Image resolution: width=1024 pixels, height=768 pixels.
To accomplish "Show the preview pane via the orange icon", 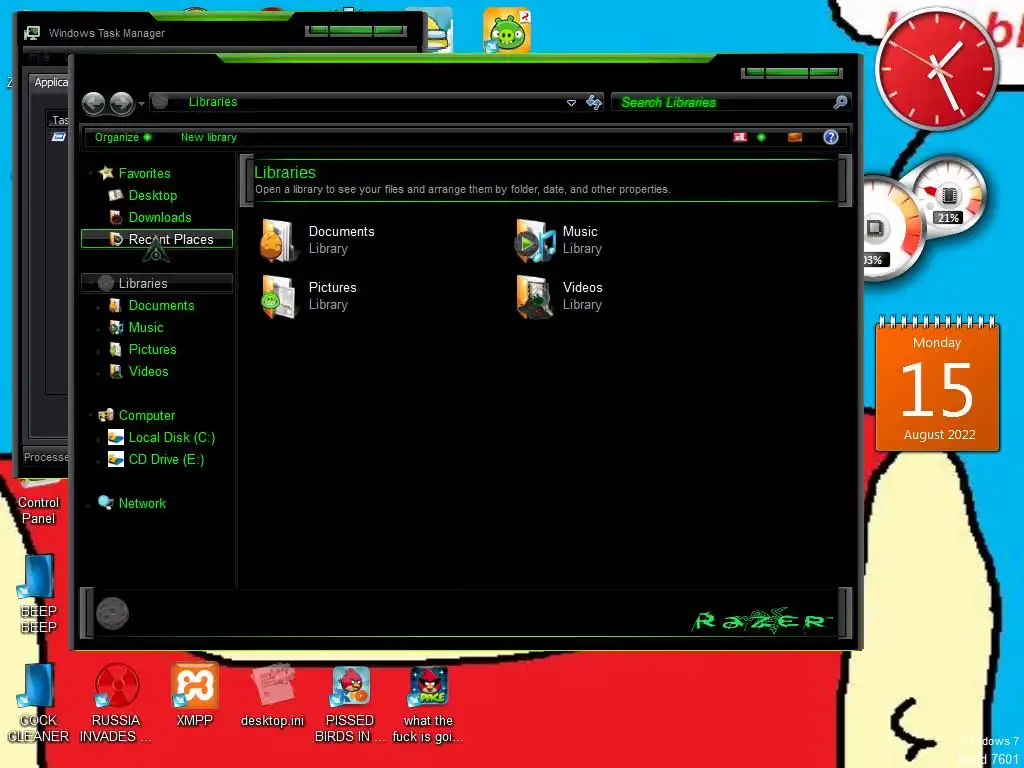I will tap(795, 137).
